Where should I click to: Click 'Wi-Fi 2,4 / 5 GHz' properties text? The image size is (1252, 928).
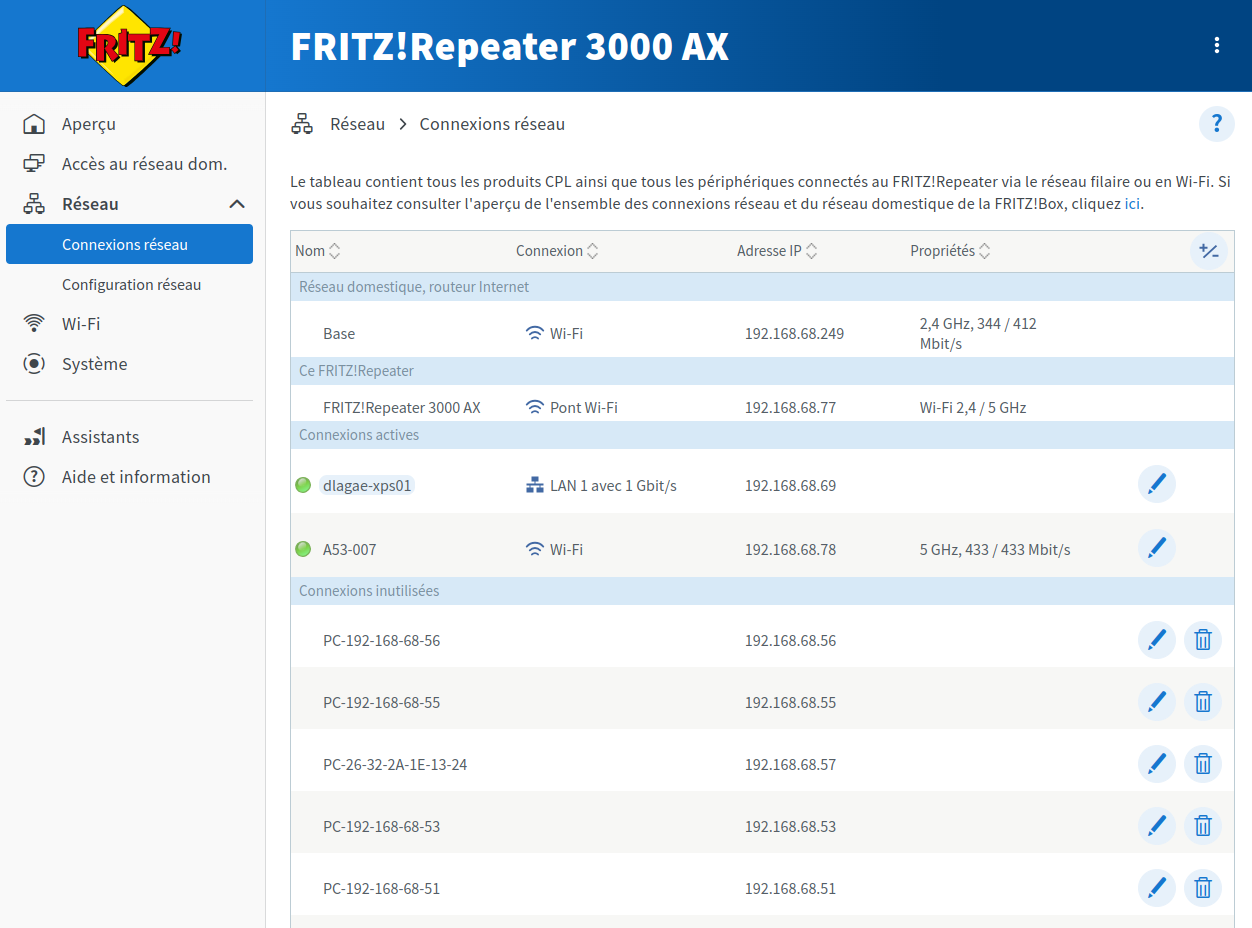[973, 407]
